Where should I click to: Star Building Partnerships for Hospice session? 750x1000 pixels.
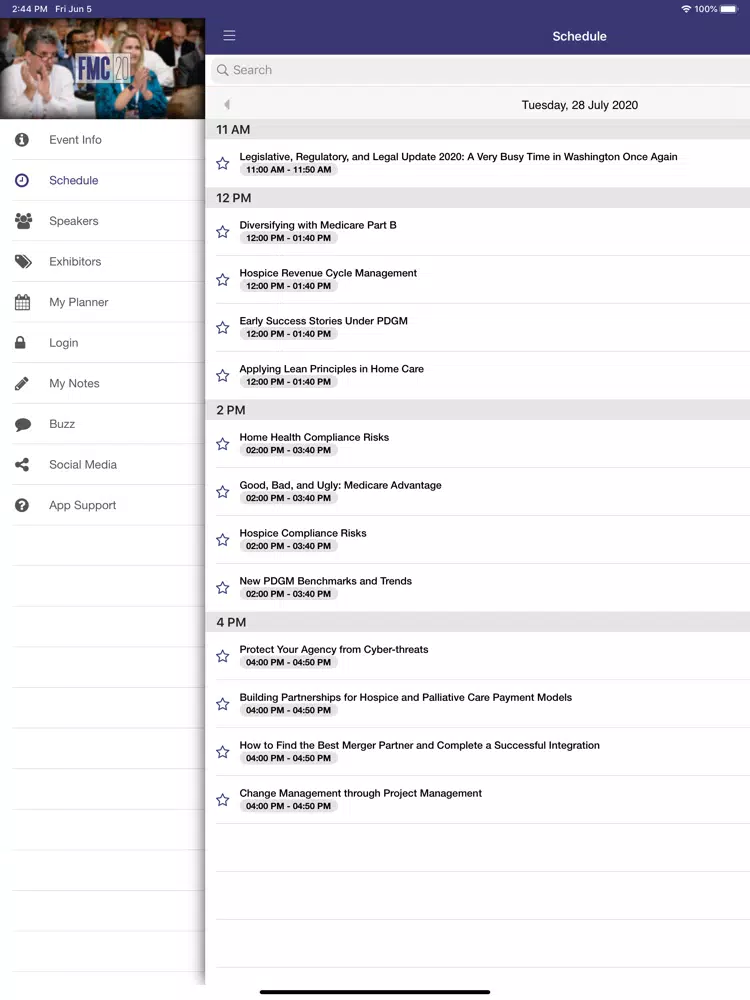click(x=223, y=703)
